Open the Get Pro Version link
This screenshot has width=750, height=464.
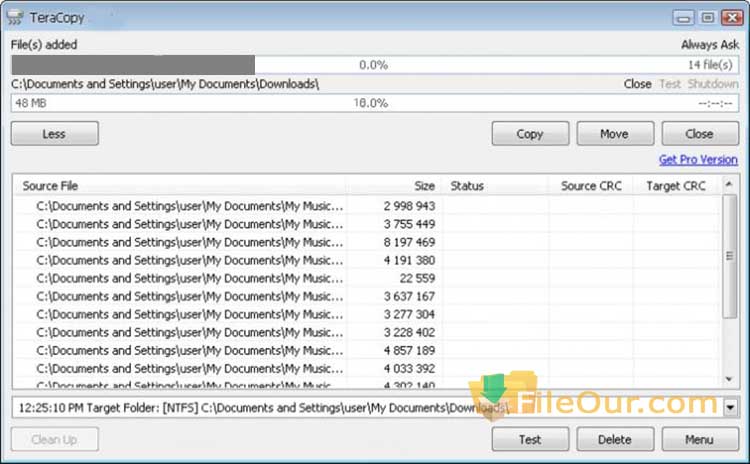[x=698, y=160]
